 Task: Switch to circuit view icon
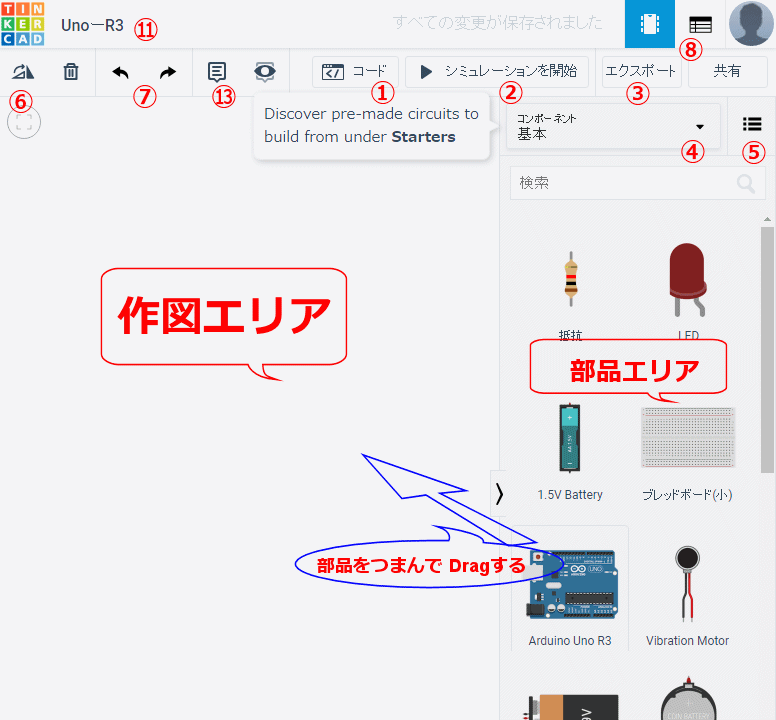coord(649,24)
